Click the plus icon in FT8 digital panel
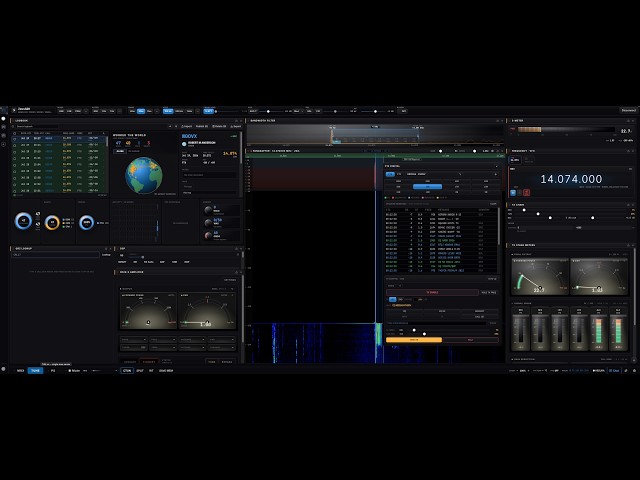 click(496, 174)
